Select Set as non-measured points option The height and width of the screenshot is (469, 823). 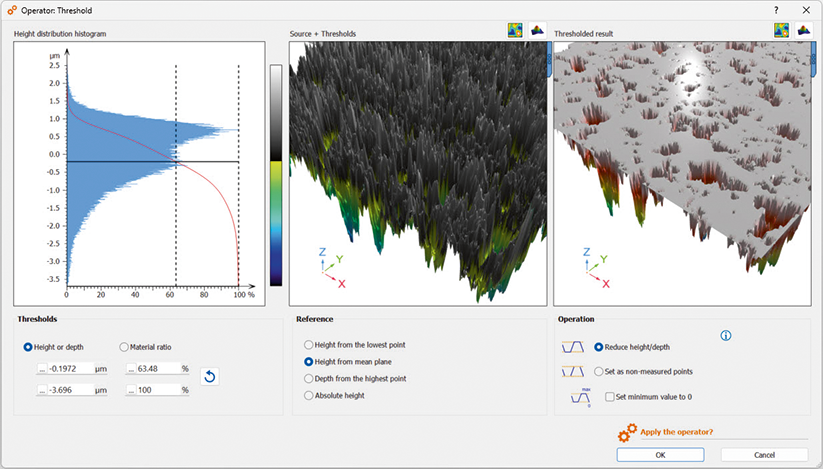(599, 371)
